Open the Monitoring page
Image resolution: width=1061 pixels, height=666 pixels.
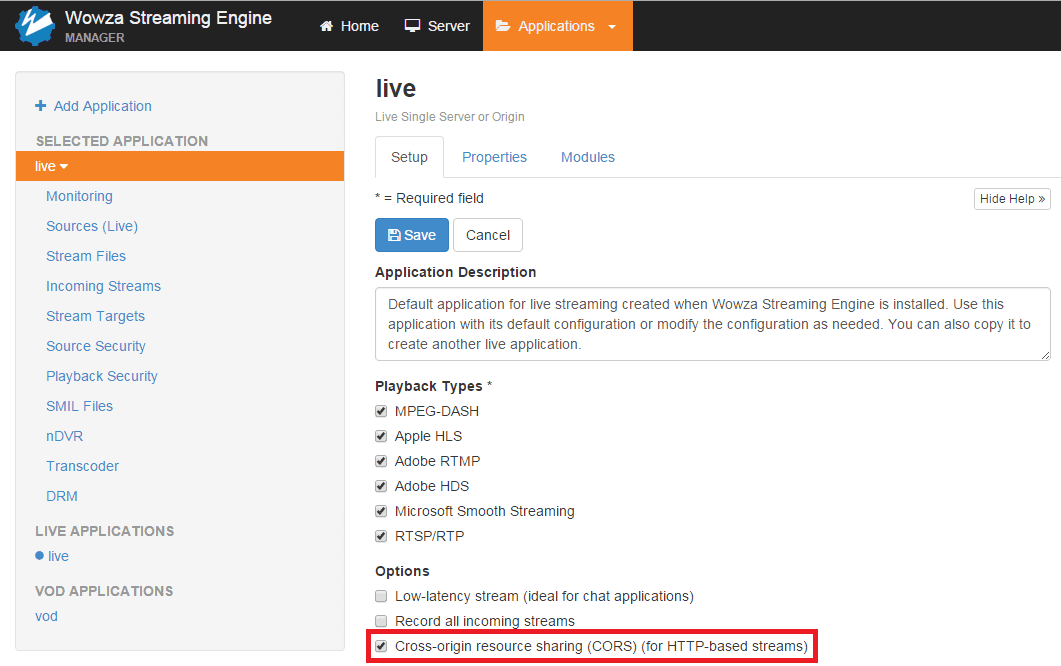[79, 196]
